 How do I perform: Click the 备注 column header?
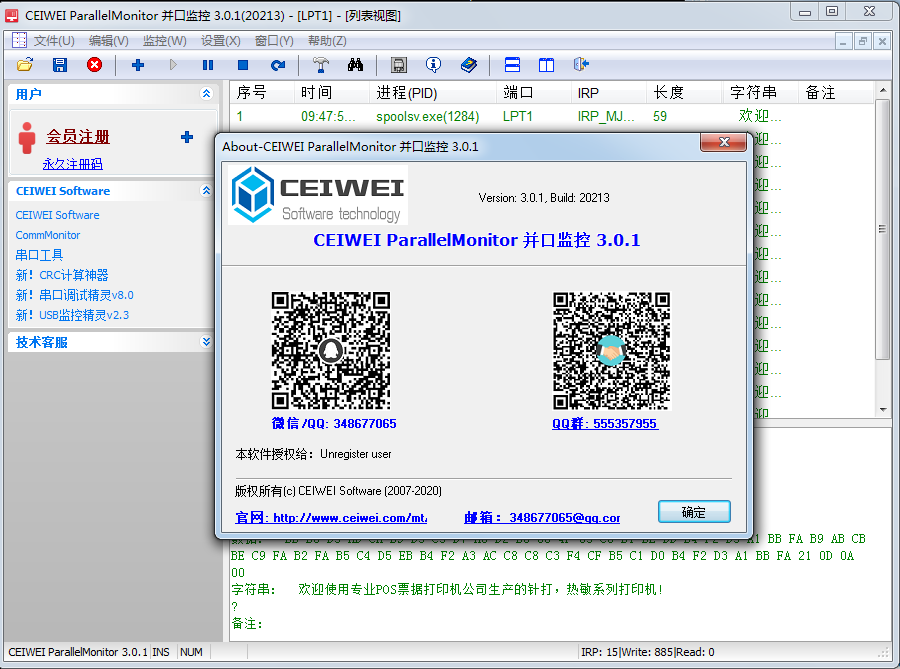pos(836,92)
